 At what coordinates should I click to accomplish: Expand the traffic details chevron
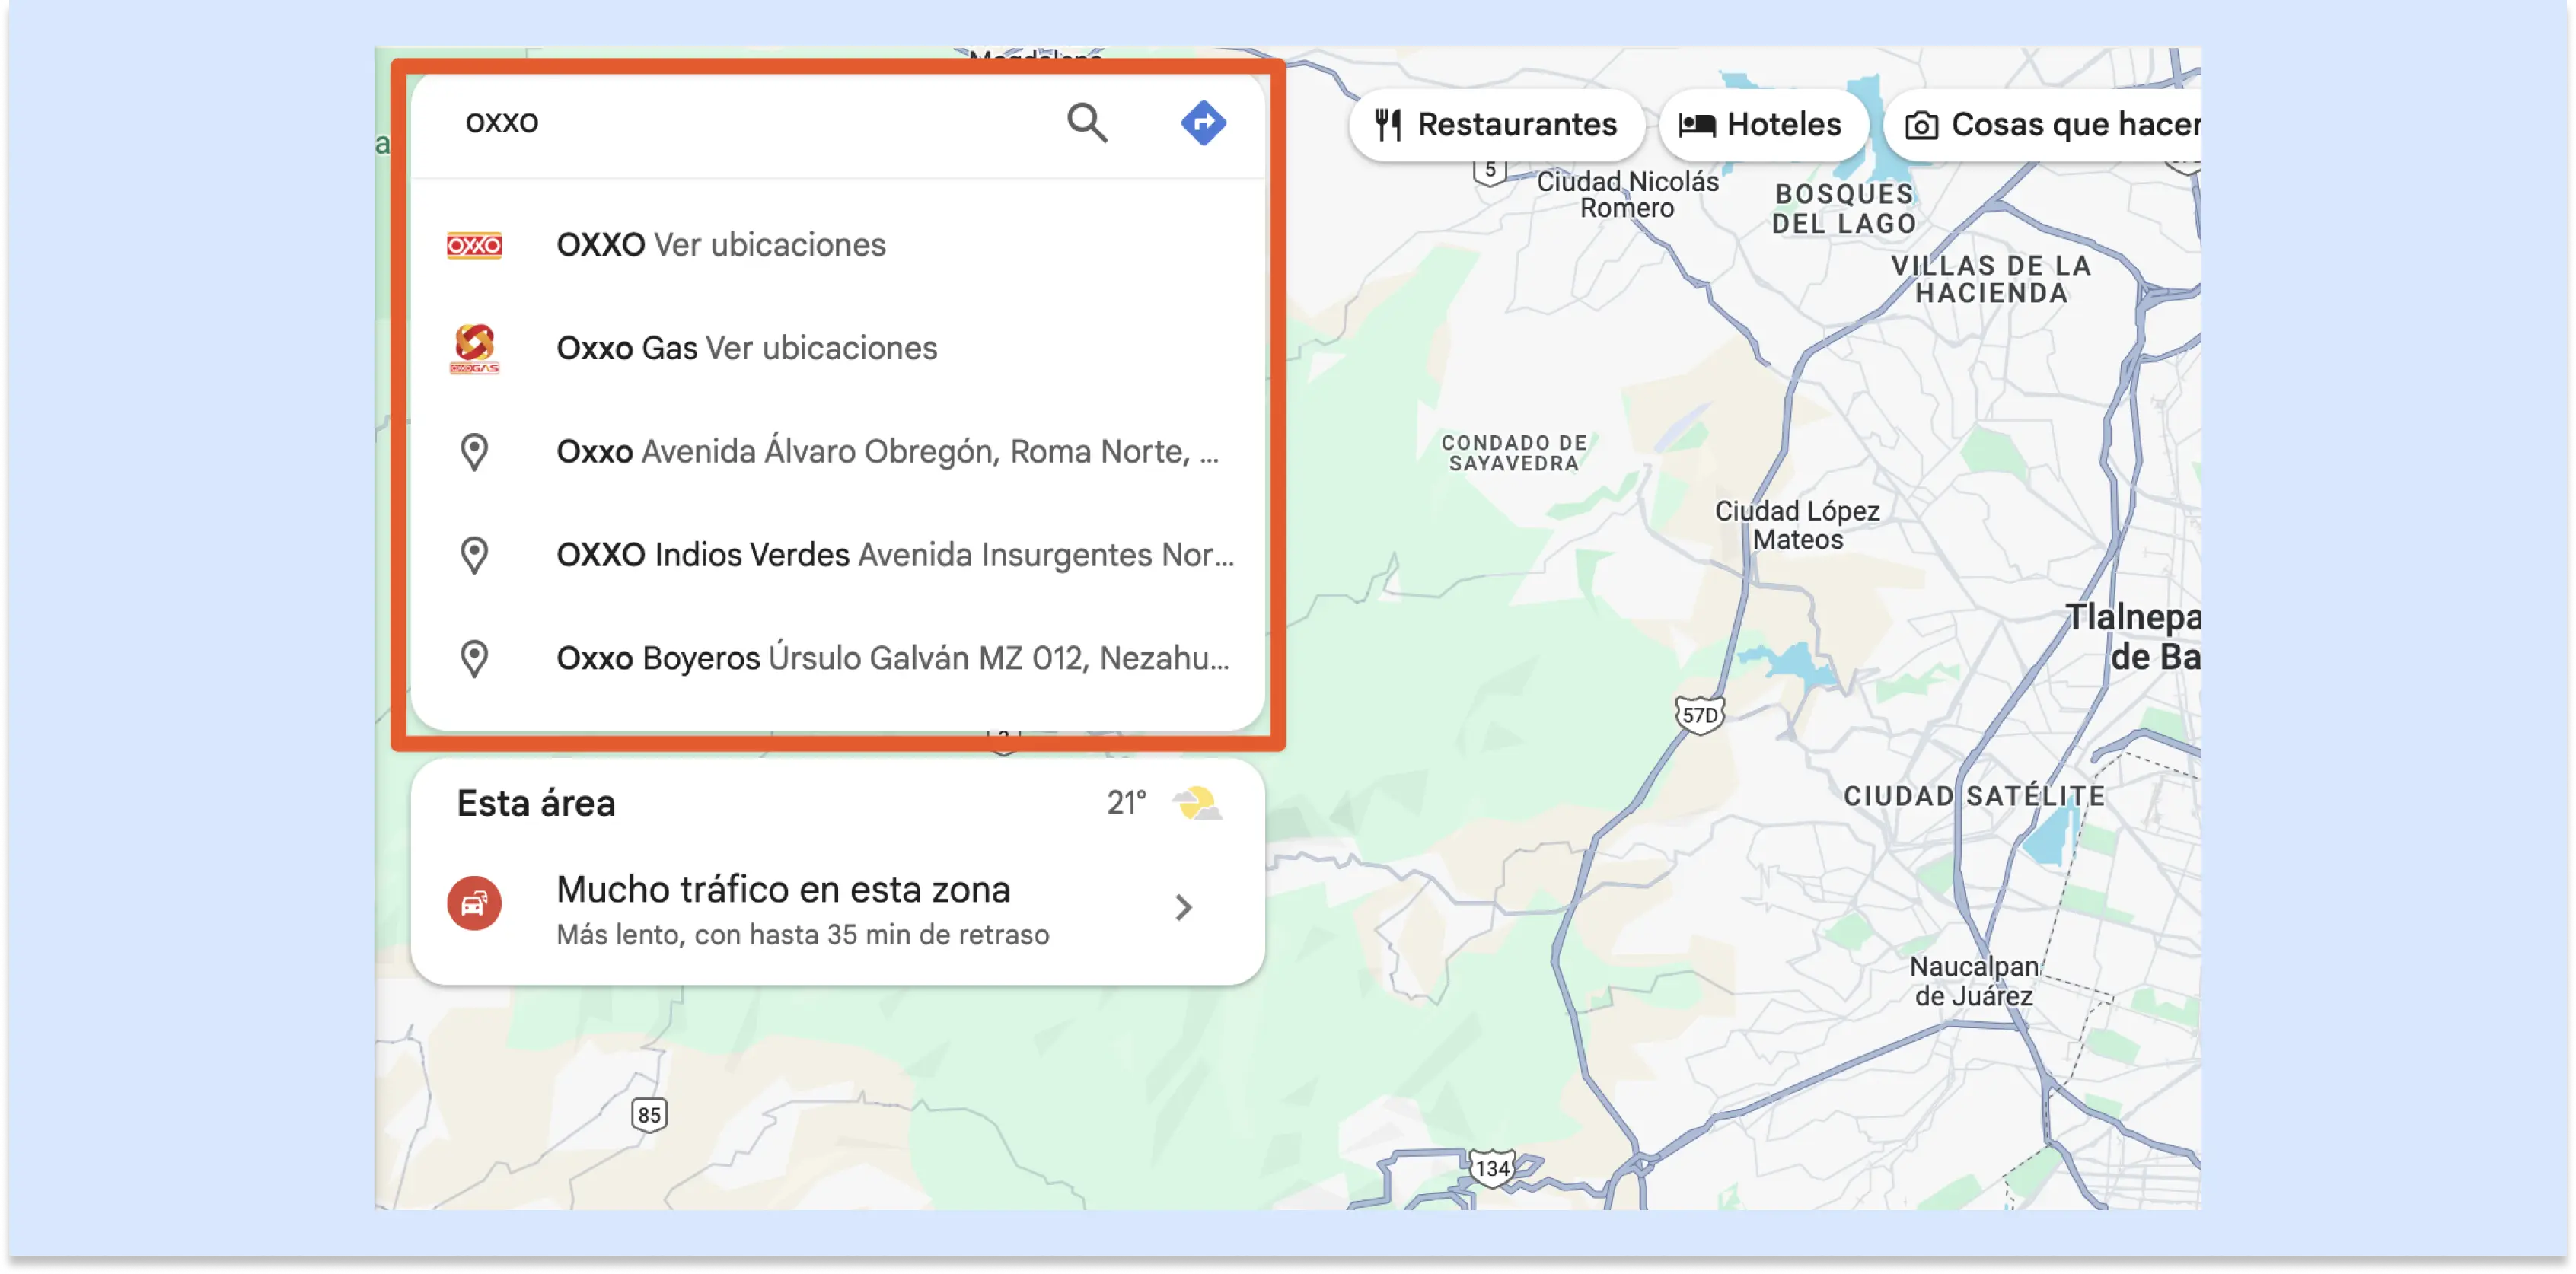[1184, 908]
